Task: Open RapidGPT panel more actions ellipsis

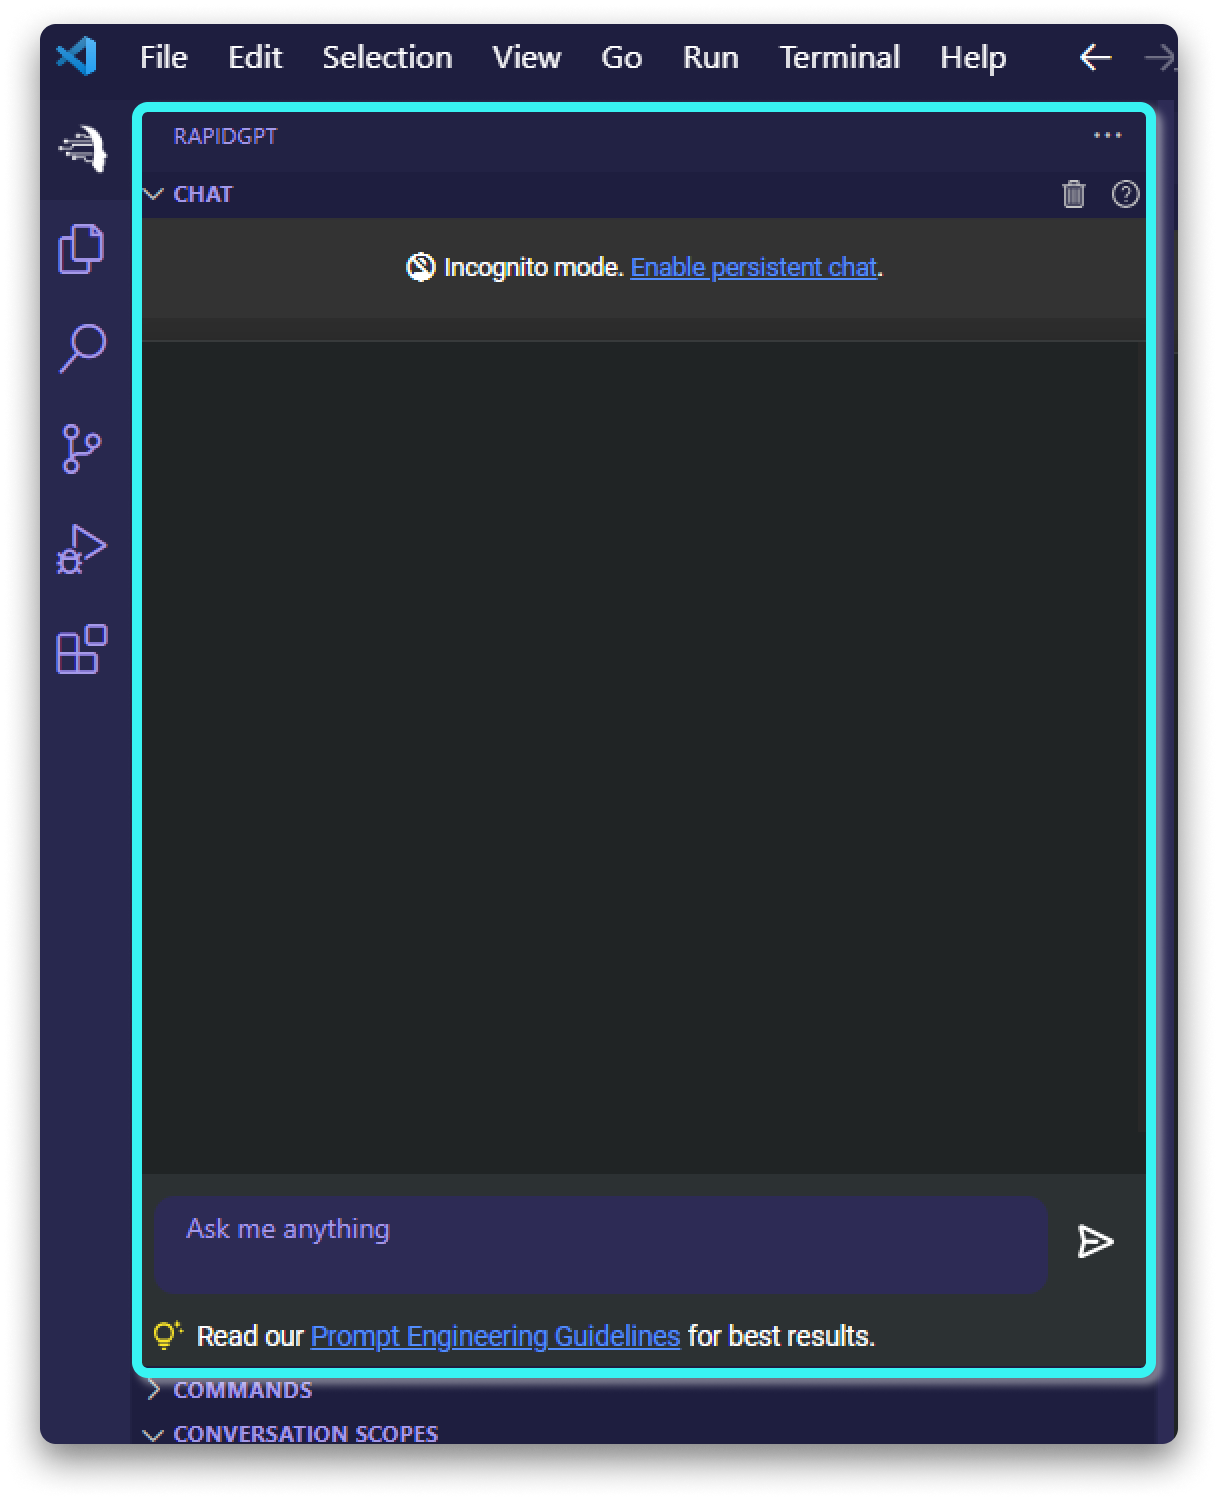Action: pos(1107,135)
